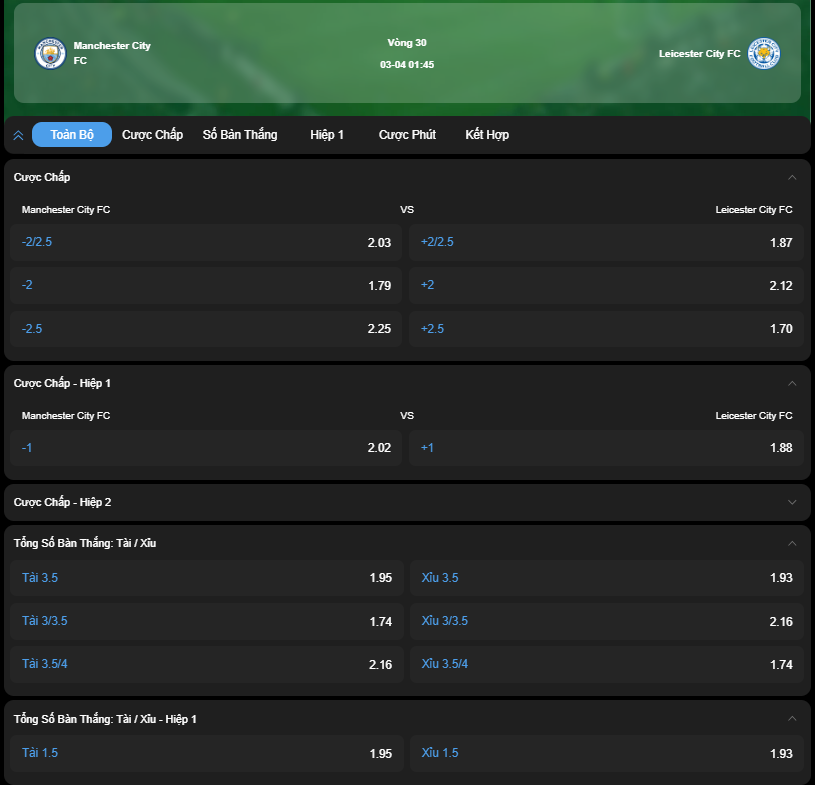Collapse Tài / Xỉu - Hiệp 1 section chevron
The width and height of the screenshot is (815, 785).
pos(792,718)
